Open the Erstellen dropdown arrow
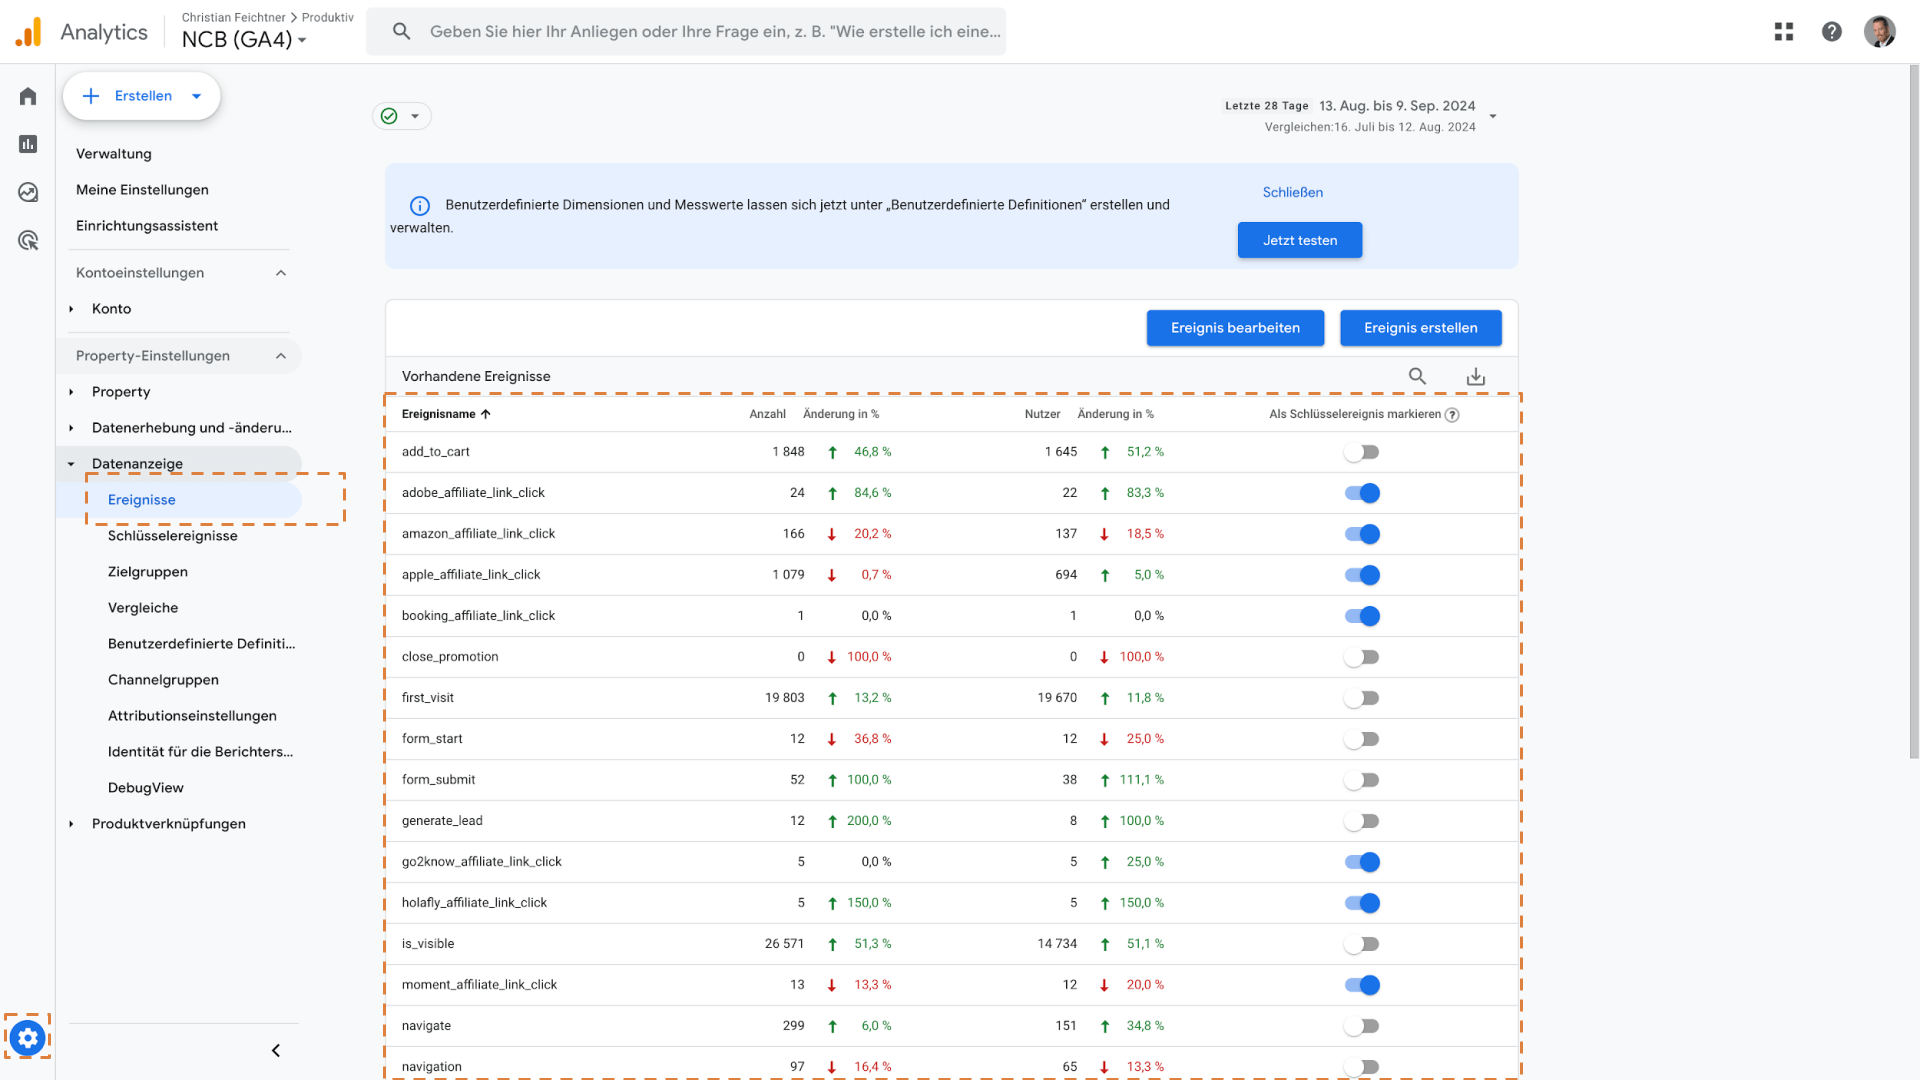The height and width of the screenshot is (1080, 1920). [197, 96]
